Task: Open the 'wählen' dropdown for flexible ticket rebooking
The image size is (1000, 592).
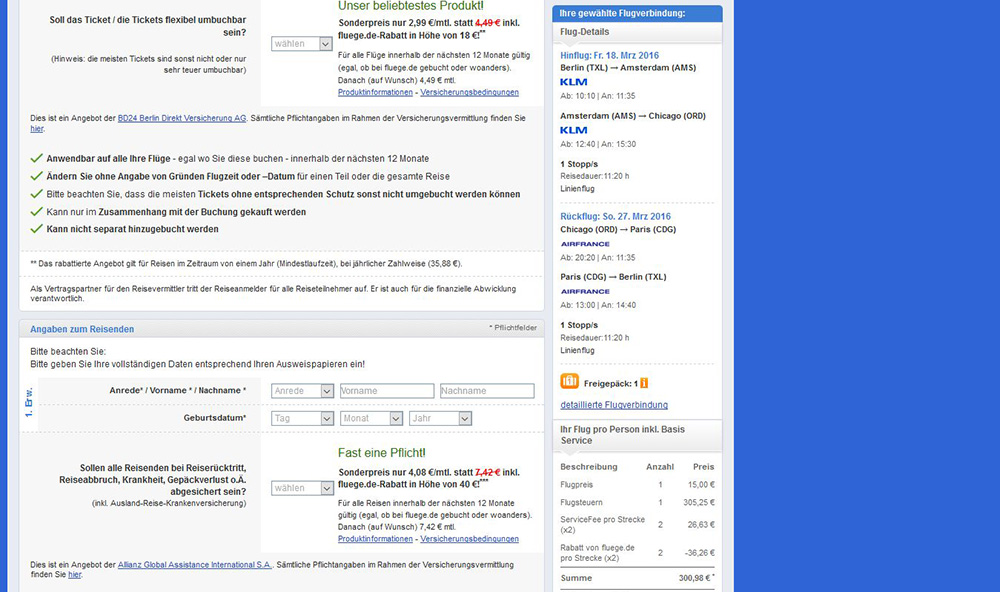Action: point(302,44)
